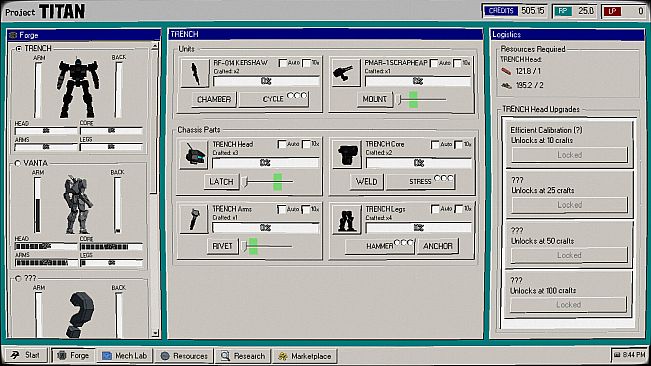
Task: Click the LATCH timing slider track
Action: point(269,182)
